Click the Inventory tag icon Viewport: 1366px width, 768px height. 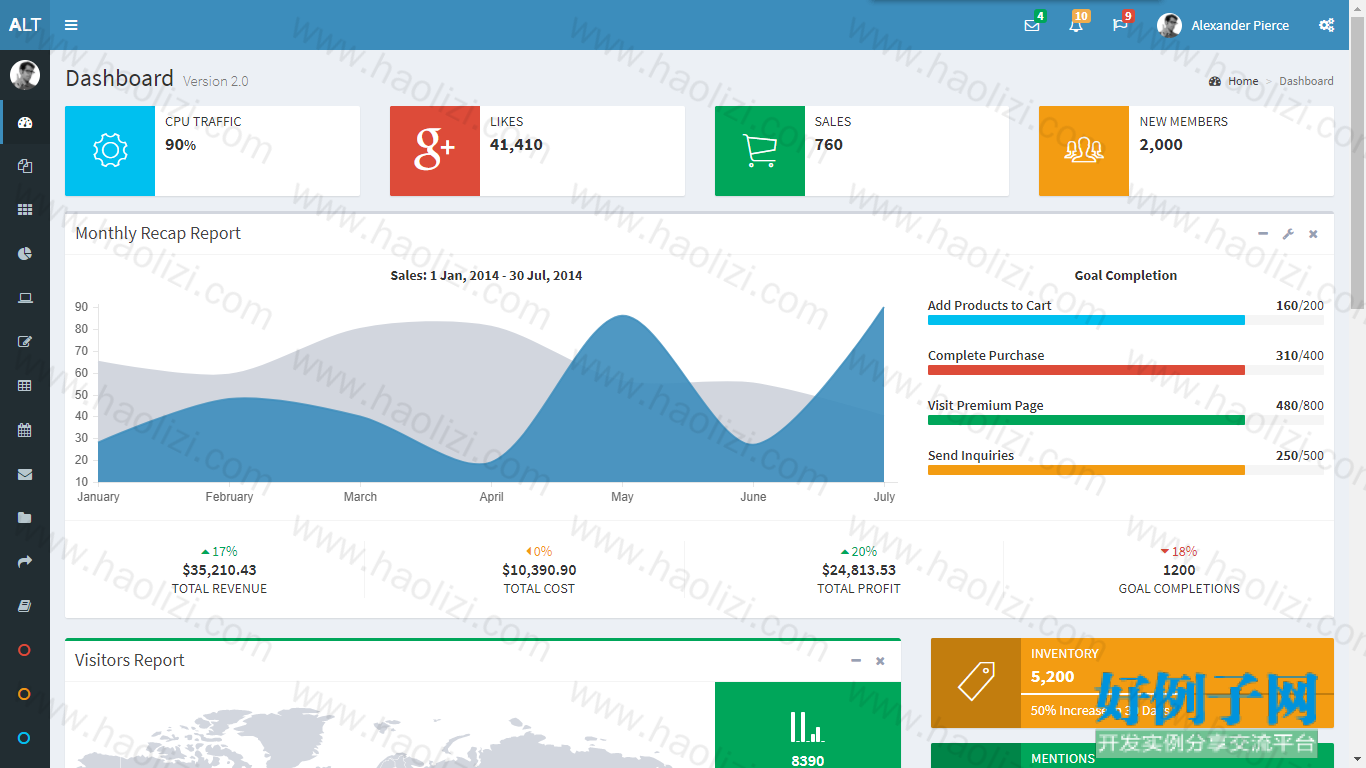[x=976, y=683]
